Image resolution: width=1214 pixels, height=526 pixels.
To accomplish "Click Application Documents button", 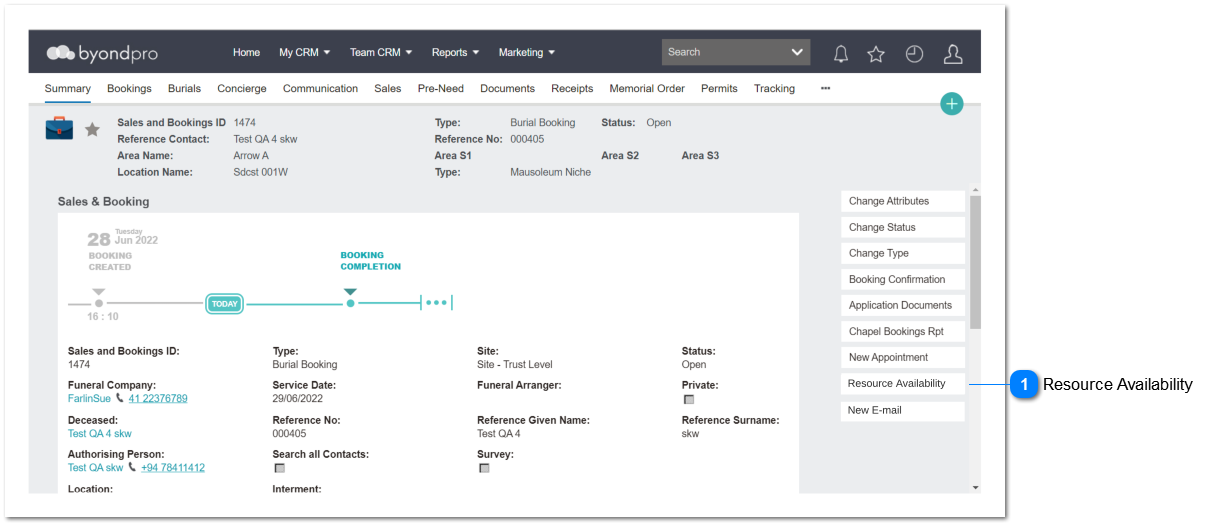I will 903,305.
